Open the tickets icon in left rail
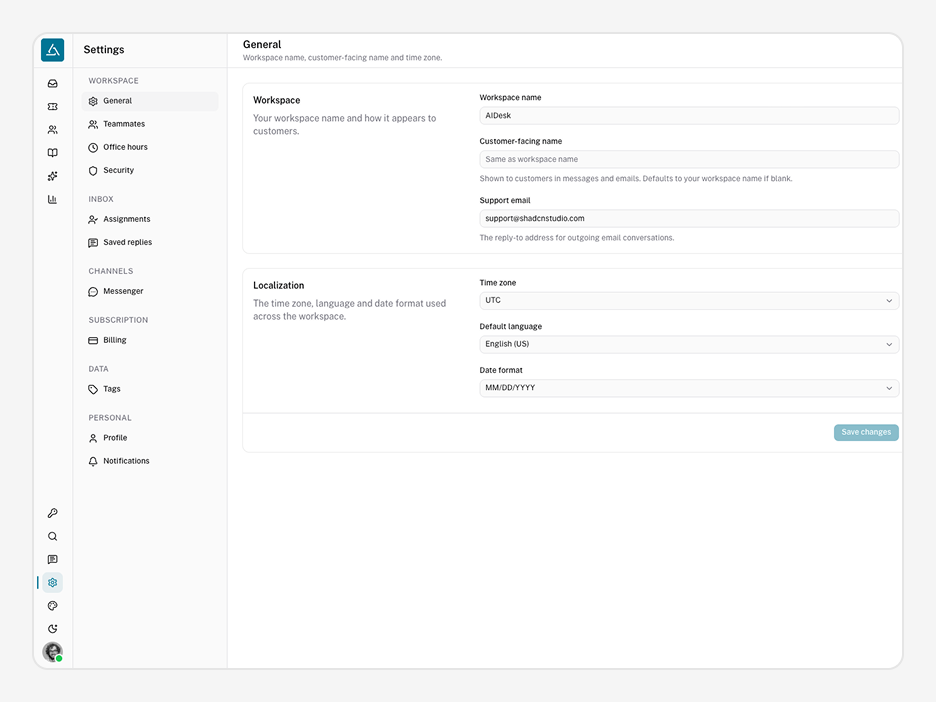This screenshot has height=702, width=936. (53, 107)
